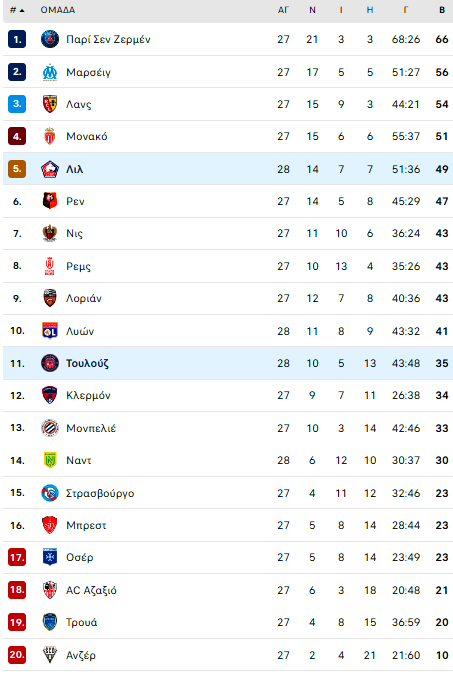Click the Lille club badge
This screenshot has height=675, width=453.
click(x=50, y=169)
